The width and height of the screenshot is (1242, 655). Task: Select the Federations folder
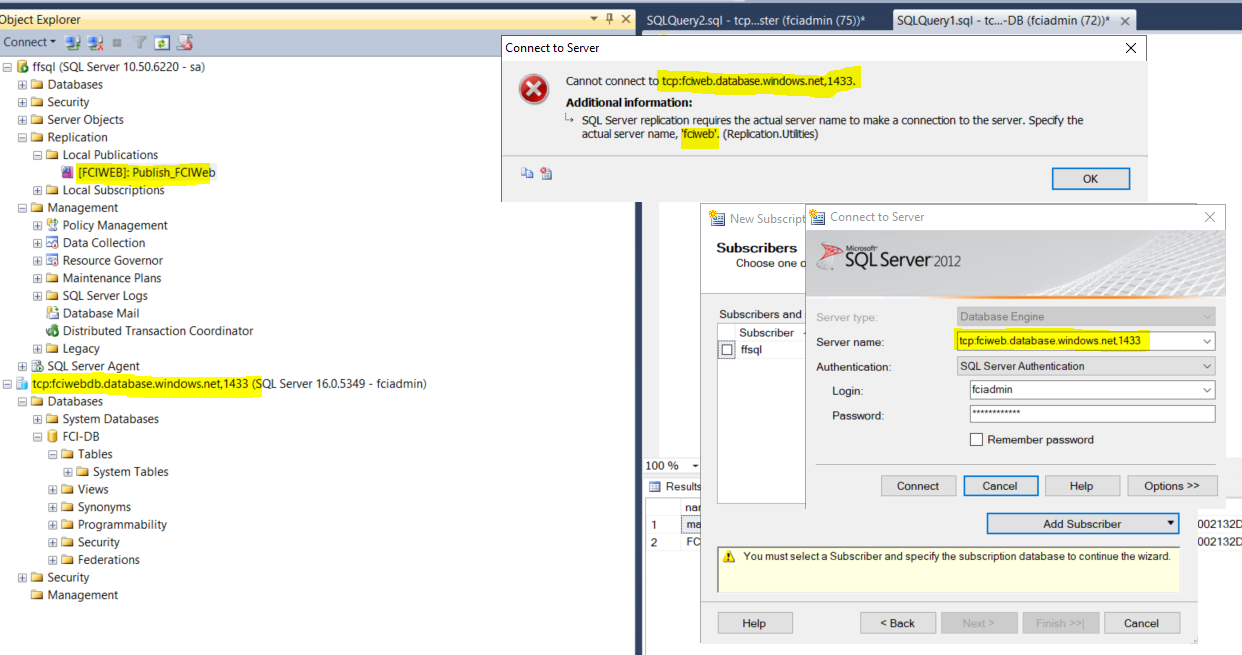click(109, 560)
